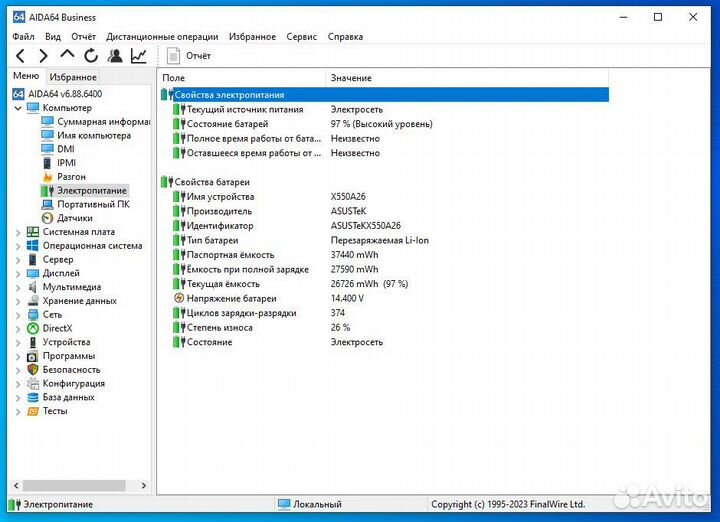Click the AIDA64 v6.88.6400 root icon

click(18, 94)
